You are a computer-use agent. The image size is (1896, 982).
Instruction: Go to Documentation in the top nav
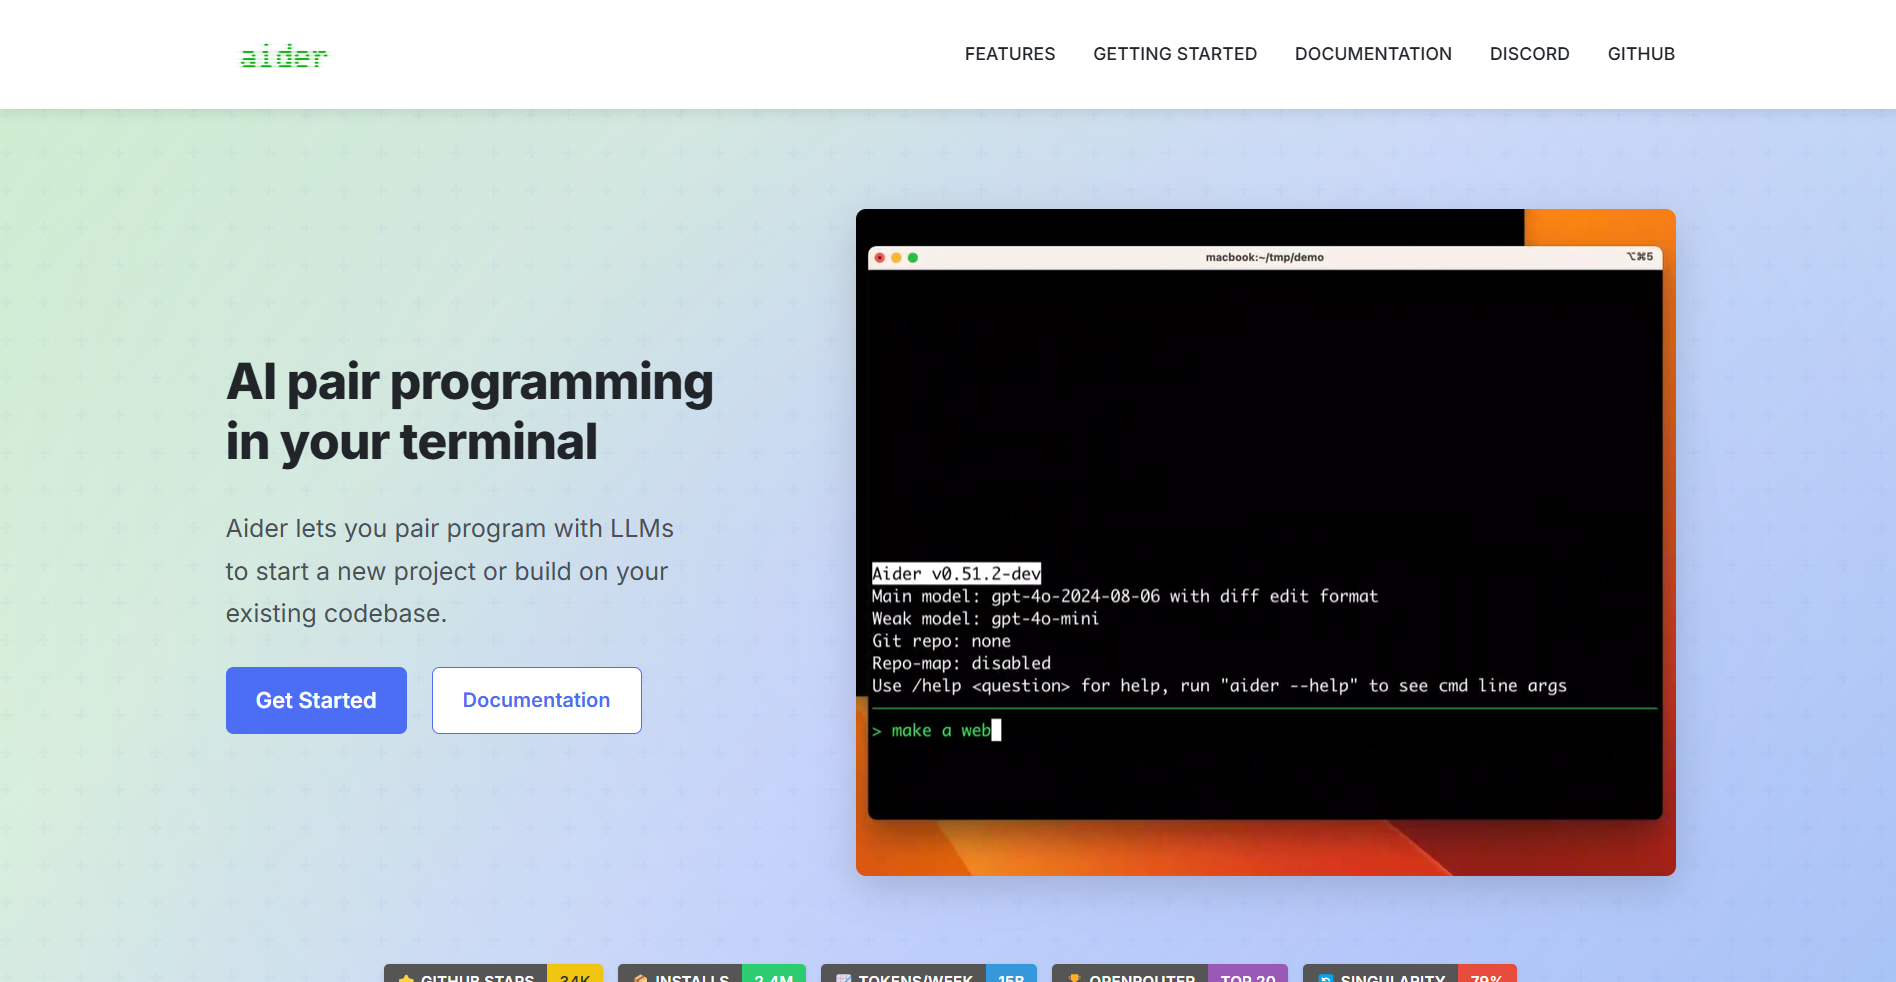coord(1373,54)
